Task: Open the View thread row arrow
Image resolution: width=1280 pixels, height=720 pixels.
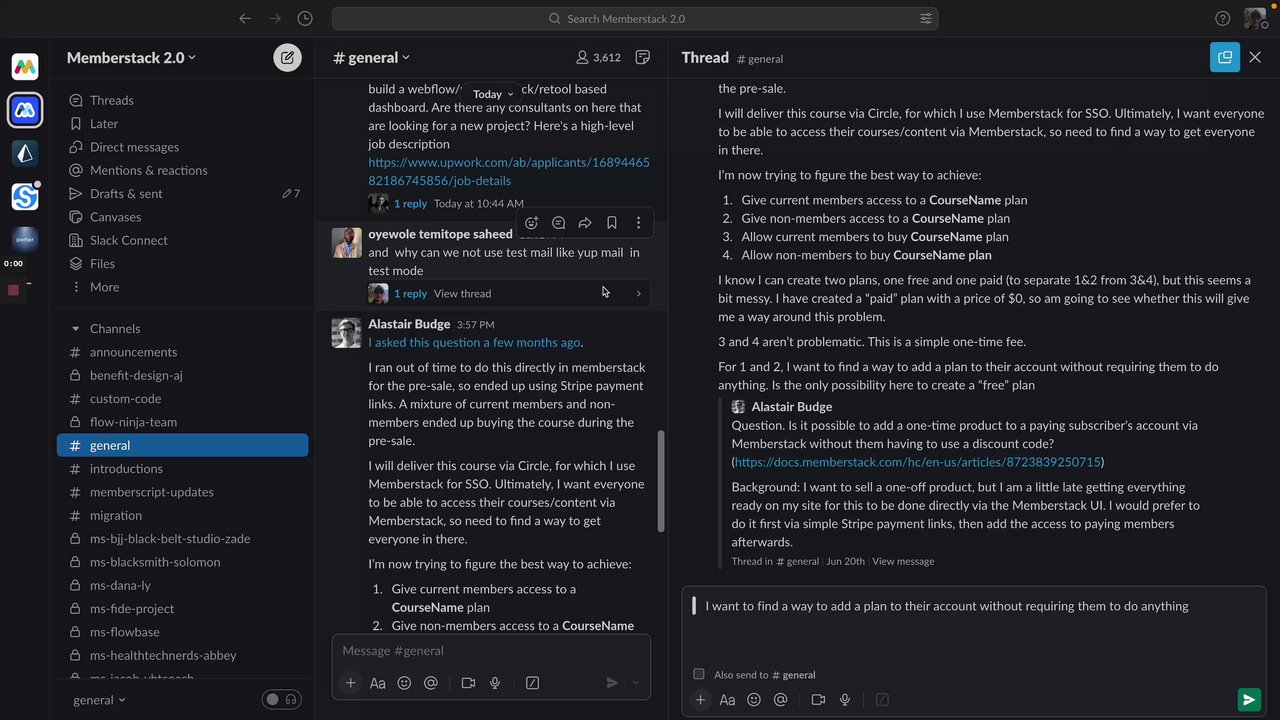Action: coord(638,293)
